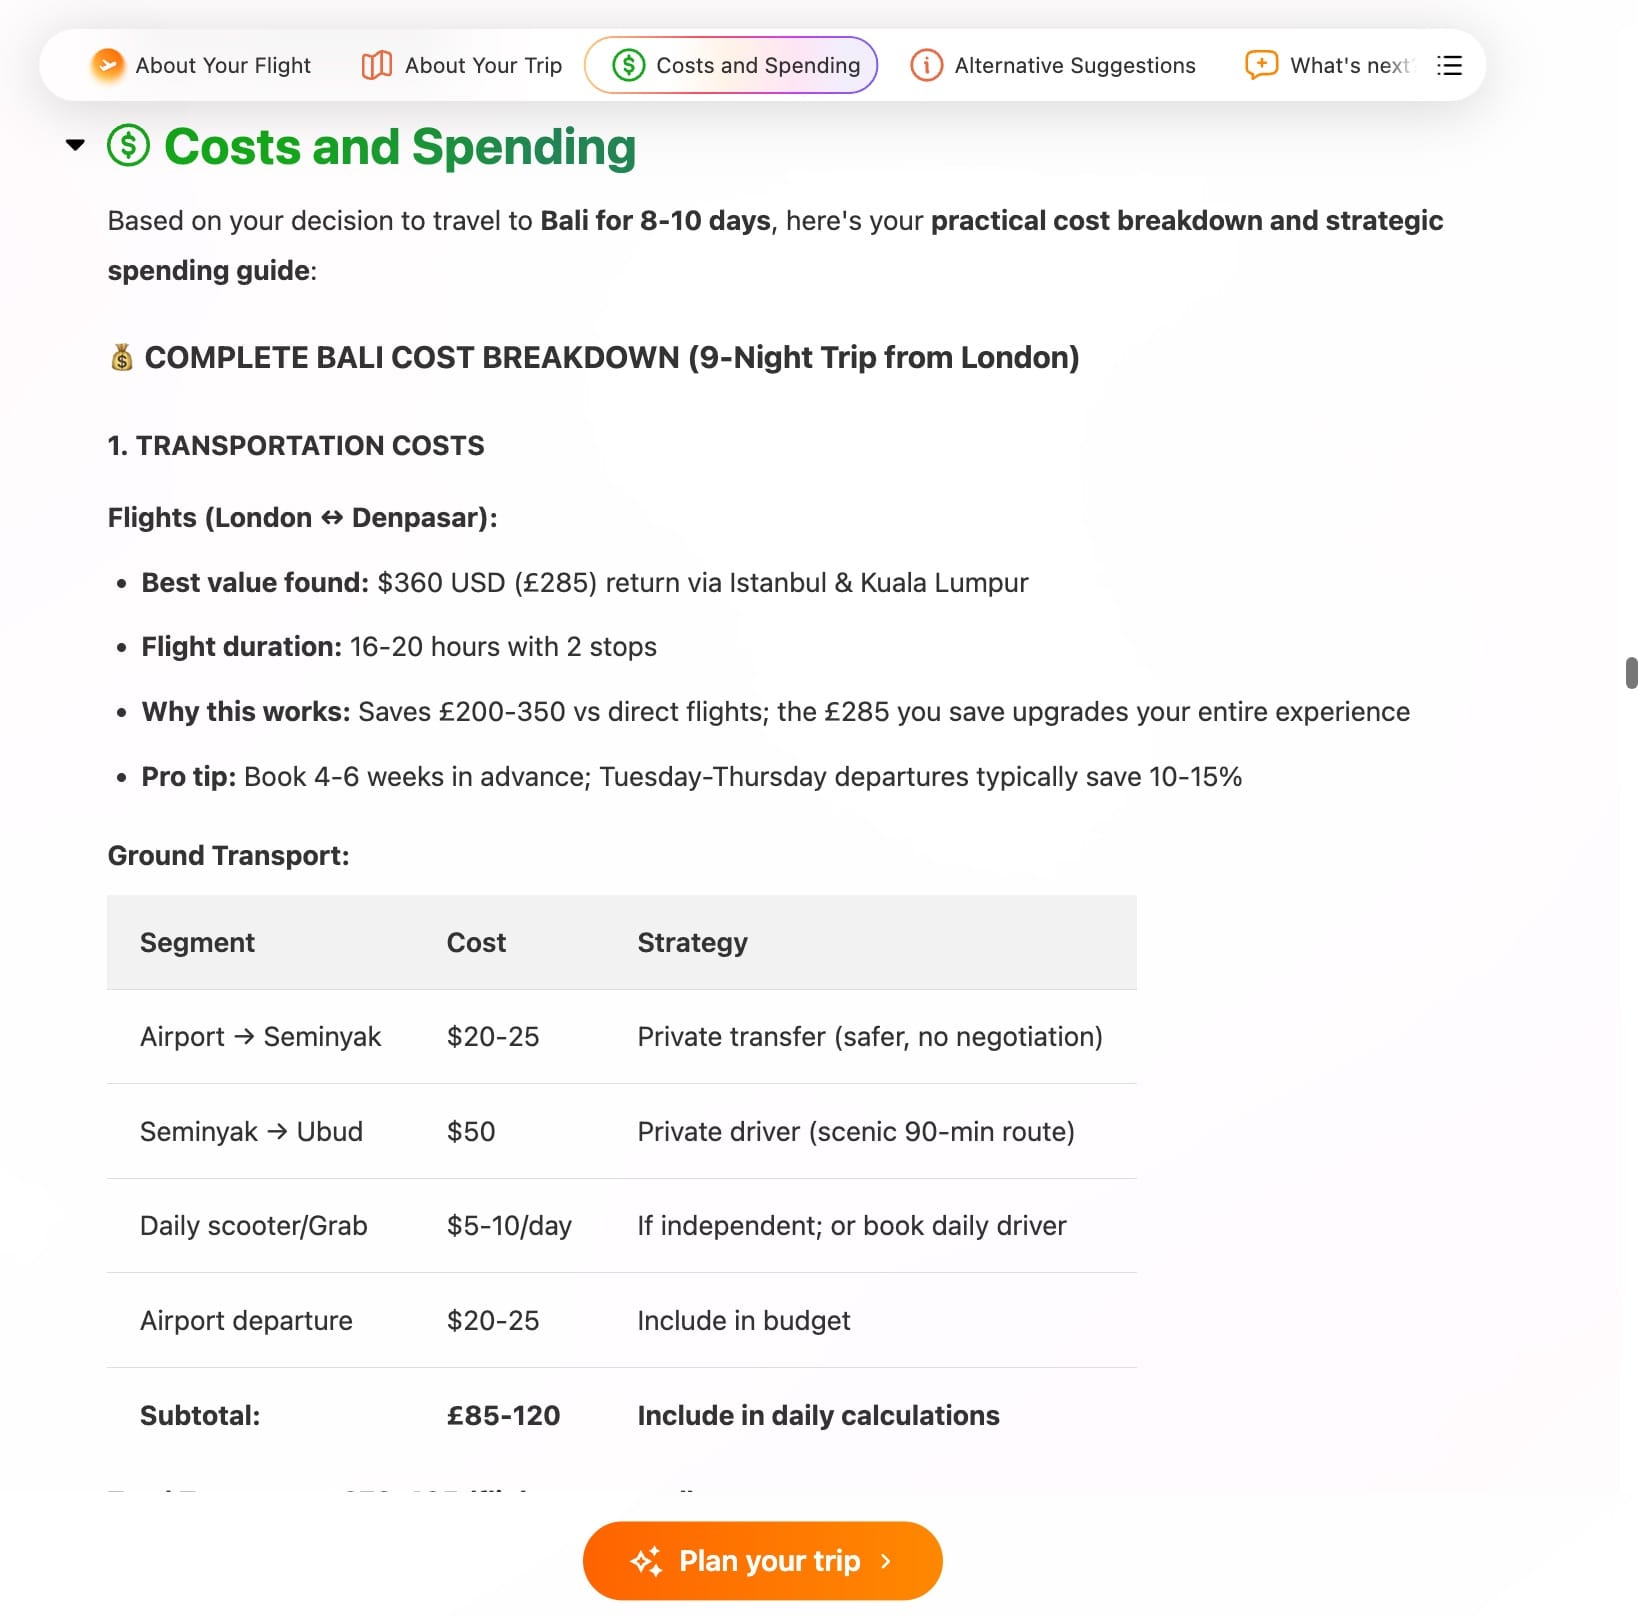Click the money bag emoji heading icon
The width and height of the screenshot is (1638, 1616).
coord(122,357)
